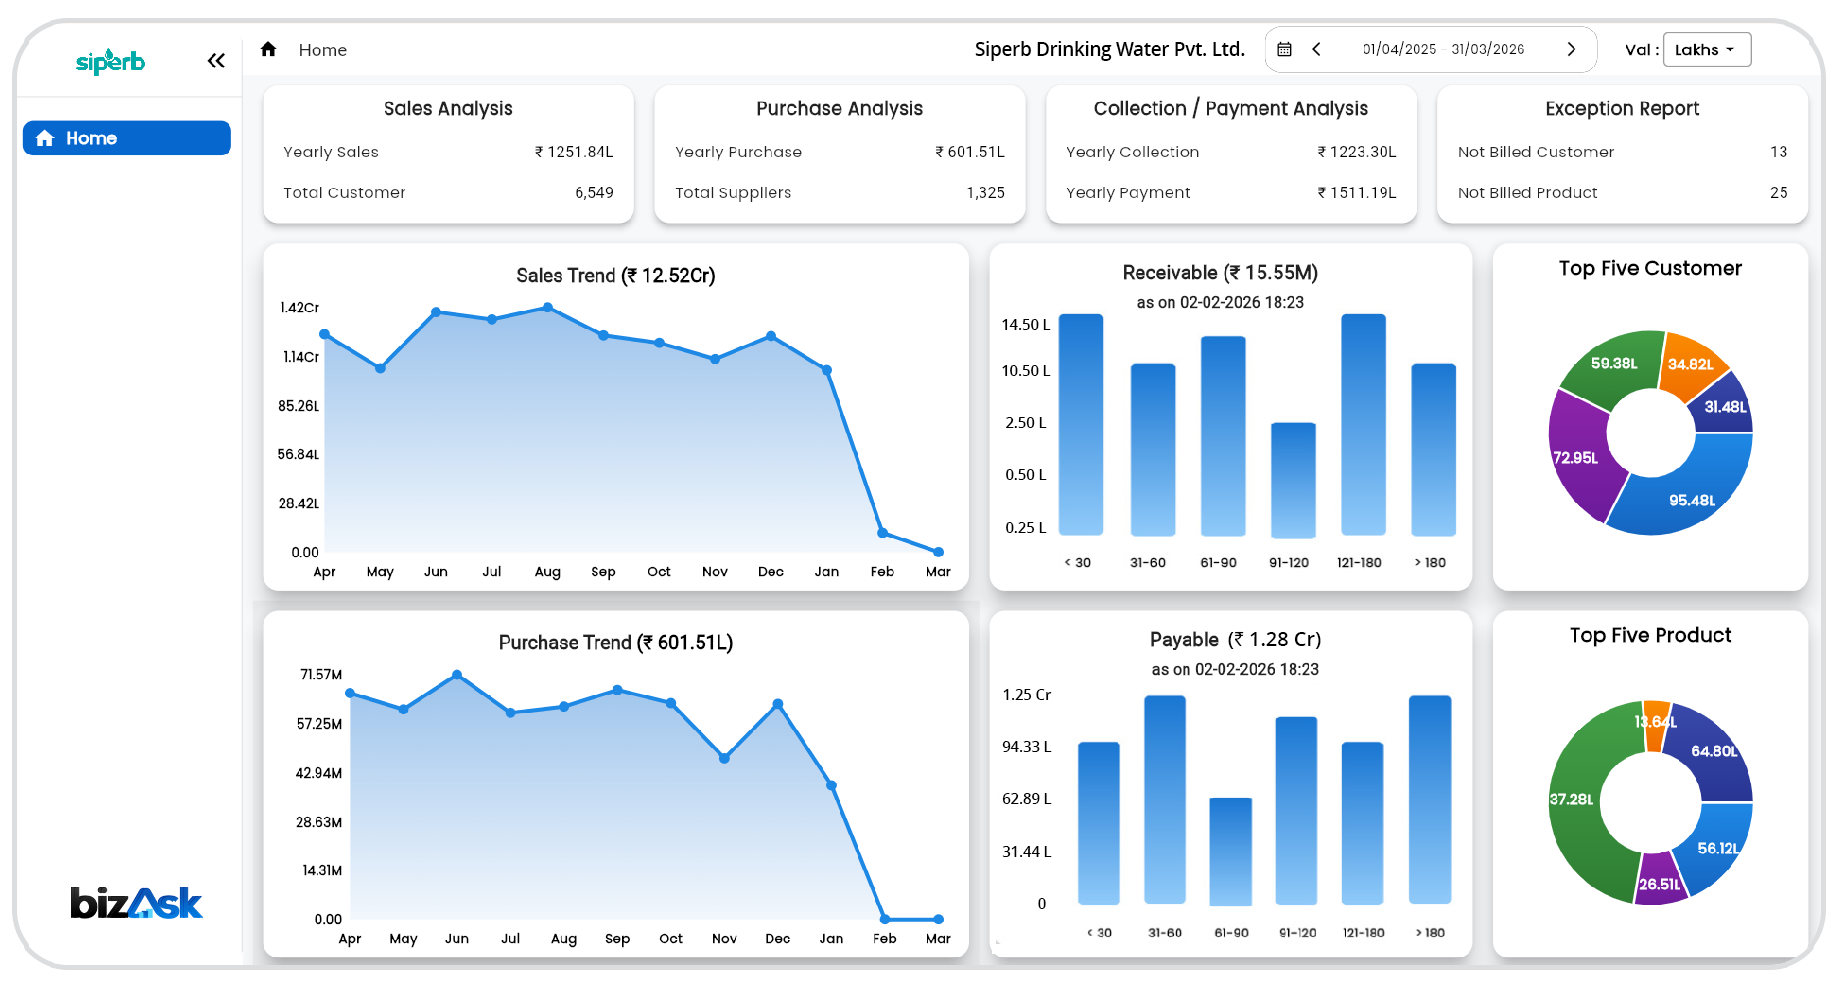Click the house icon in the Home menu item
The image size is (1838, 985).
45,138
